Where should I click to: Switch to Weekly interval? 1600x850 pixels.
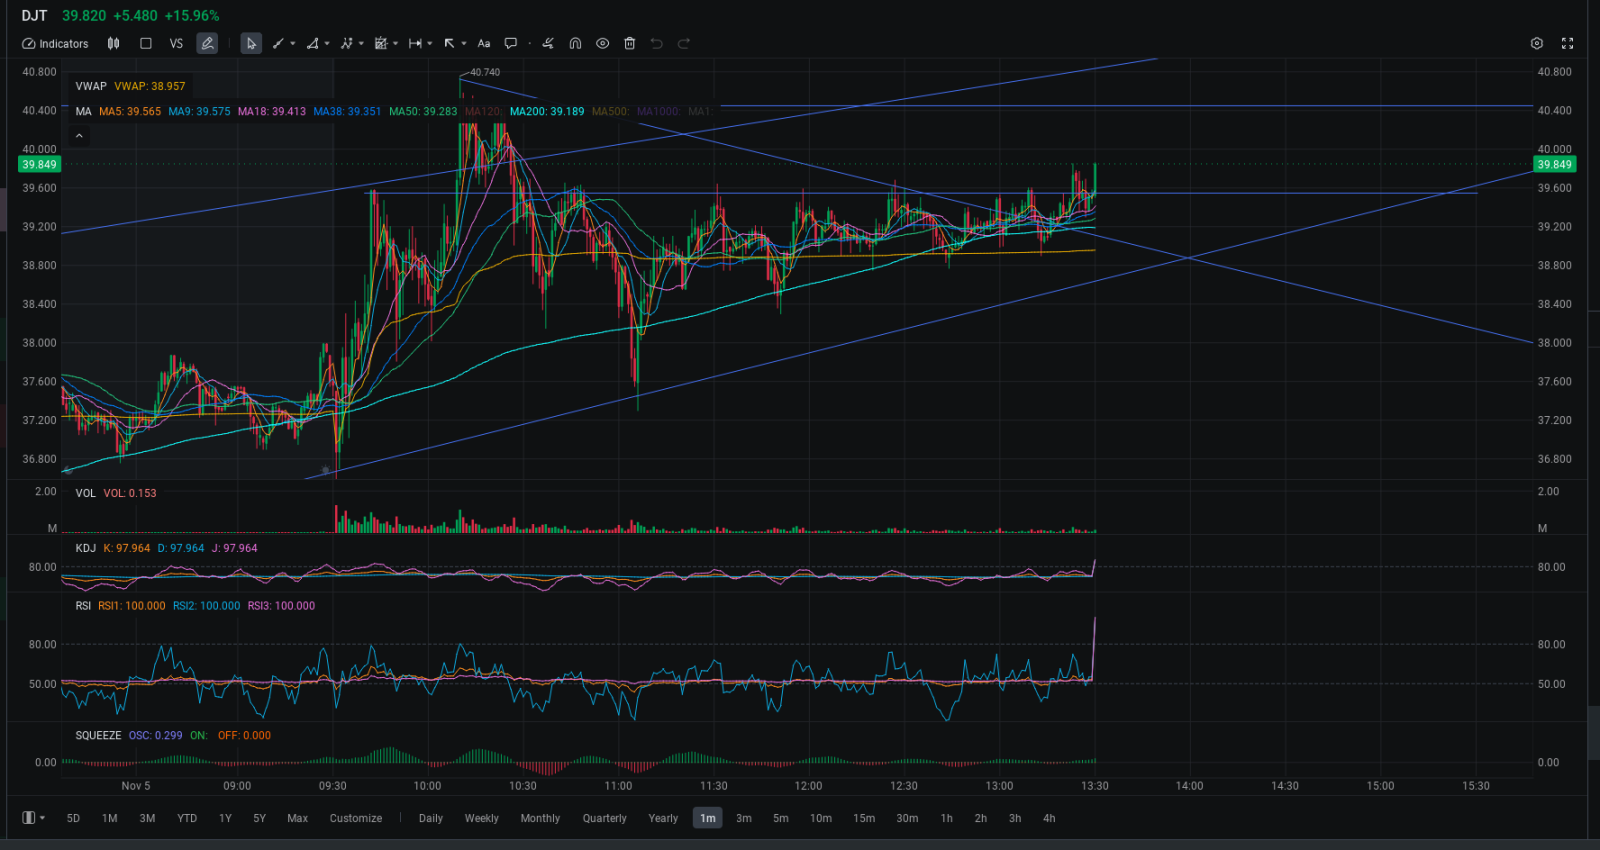click(x=481, y=818)
